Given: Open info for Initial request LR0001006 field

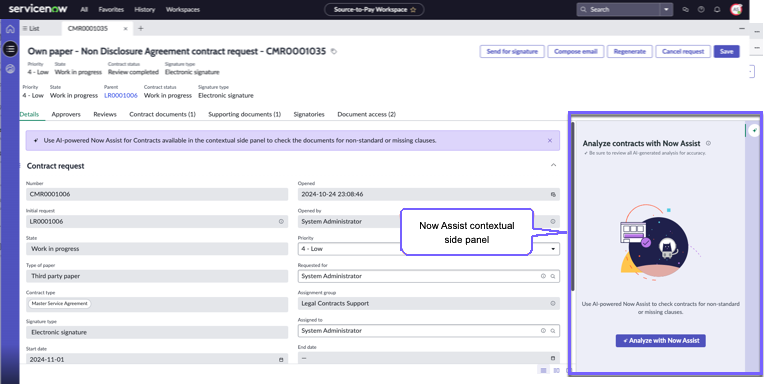Looking at the screenshot, I should (x=281, y=221).
